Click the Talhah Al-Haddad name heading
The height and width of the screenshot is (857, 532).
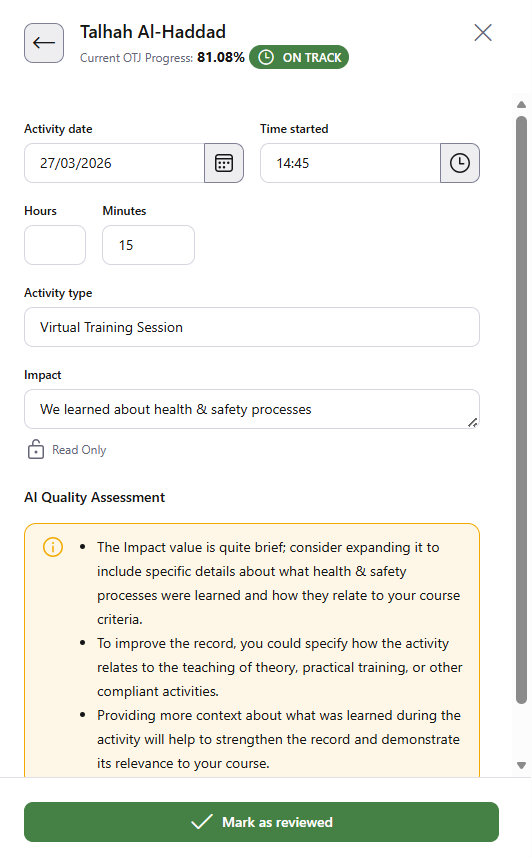point(153,32)
